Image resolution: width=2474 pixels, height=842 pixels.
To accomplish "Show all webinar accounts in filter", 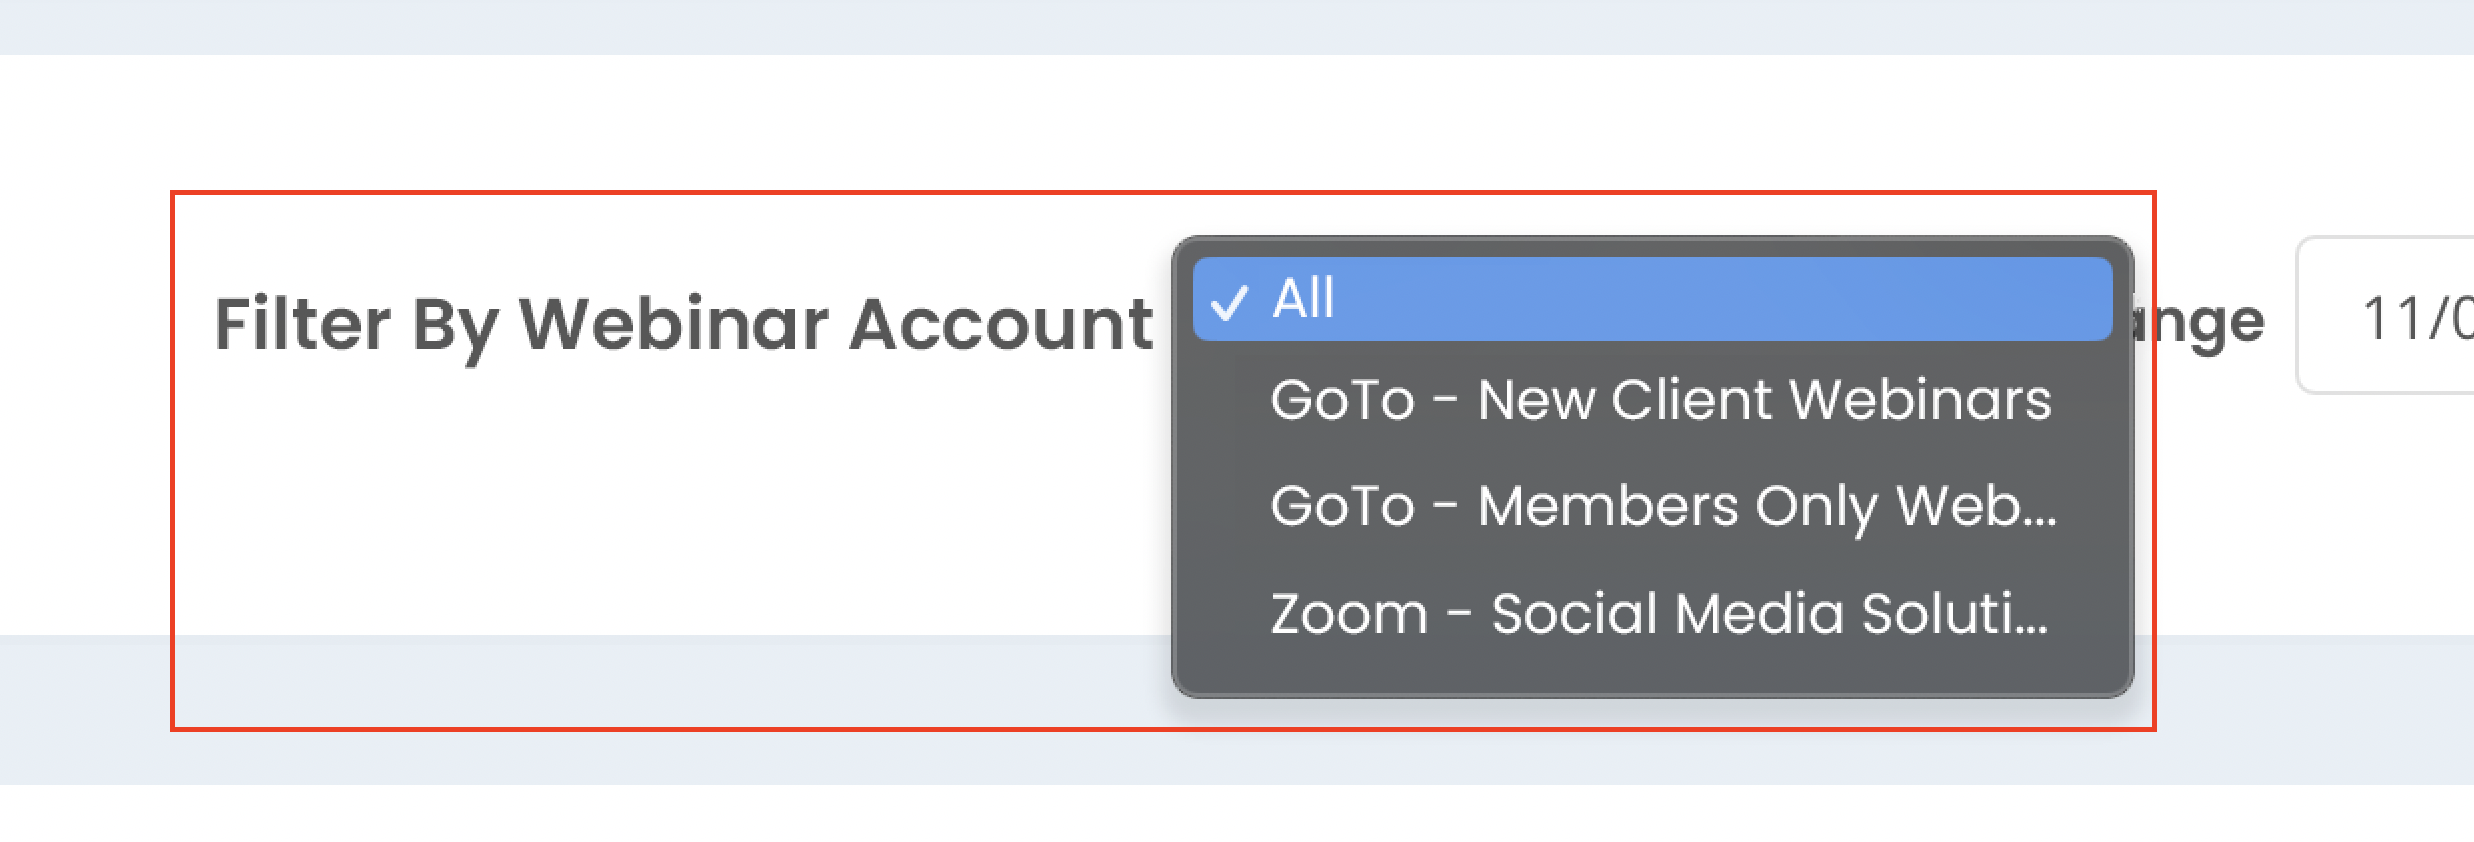I will pyautogui.click(x=1652, y=299).
